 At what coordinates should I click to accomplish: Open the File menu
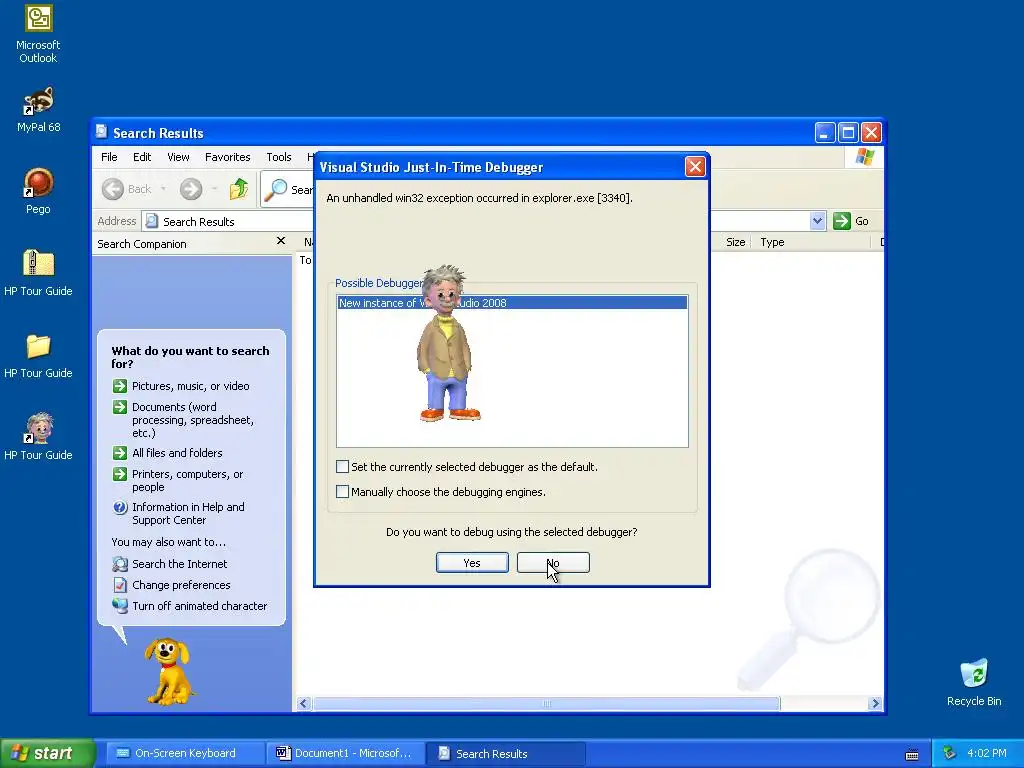click(109, 157)
